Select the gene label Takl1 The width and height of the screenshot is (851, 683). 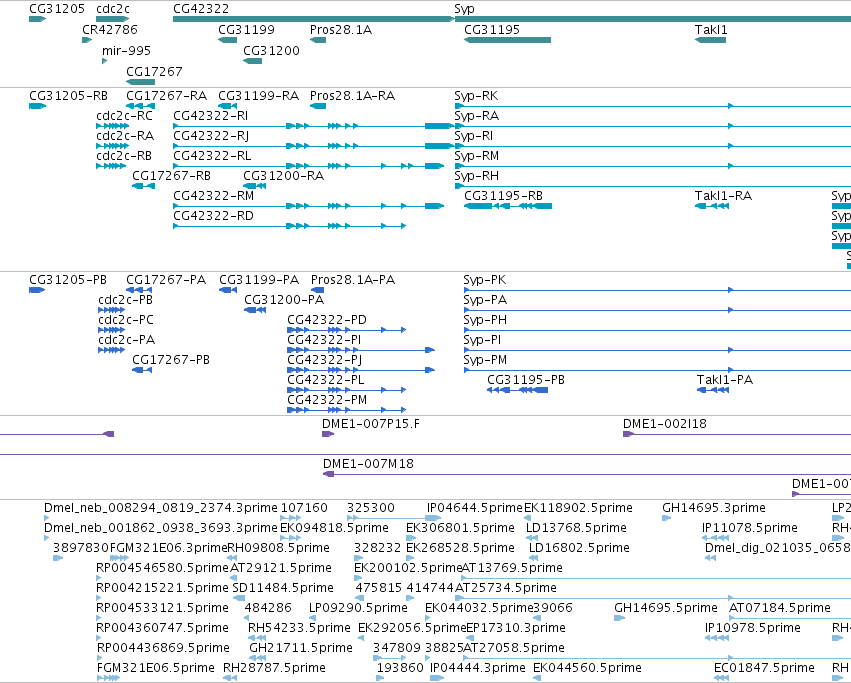711,30
